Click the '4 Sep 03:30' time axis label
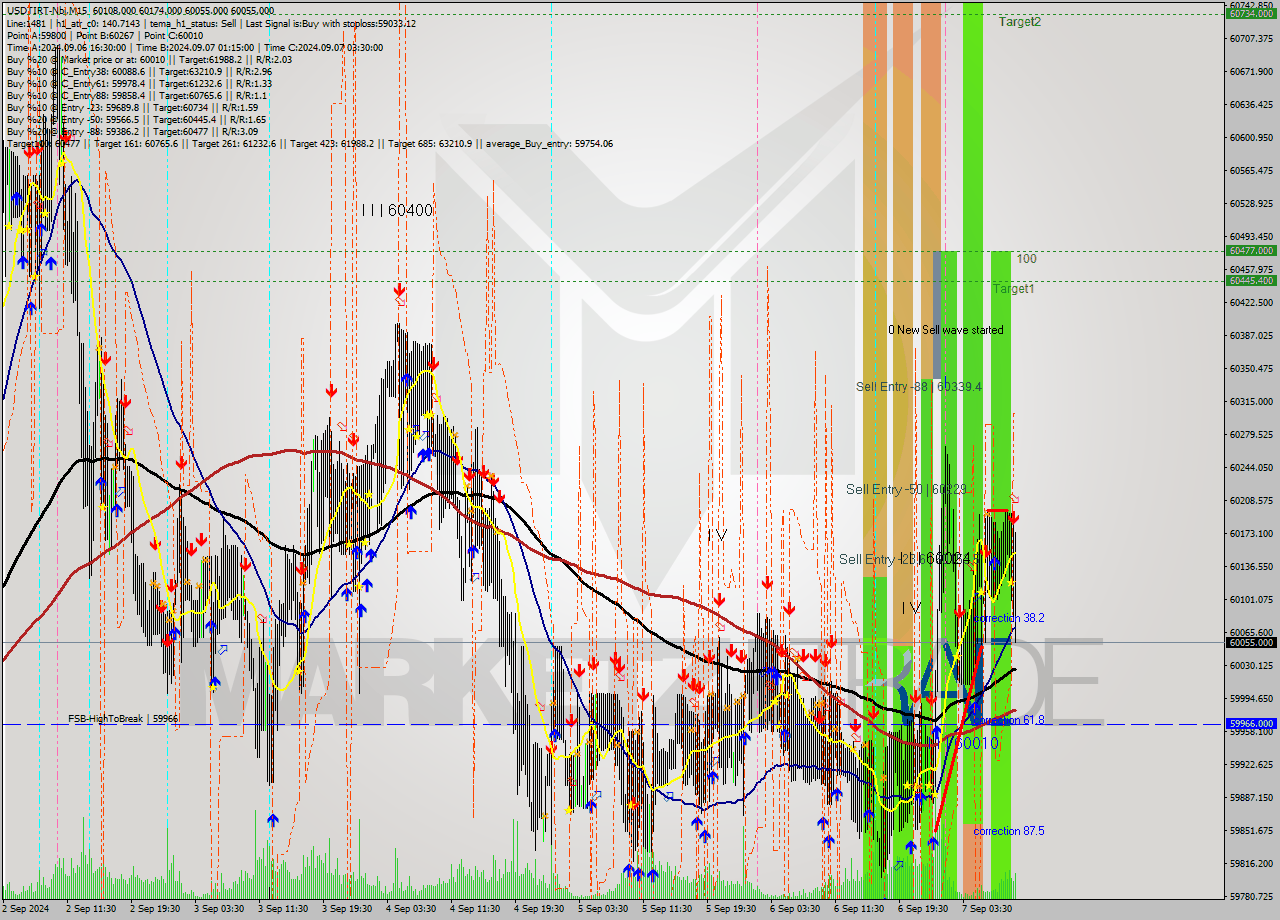The width and height of the screenshot is (1280, 920). point(410,909)
